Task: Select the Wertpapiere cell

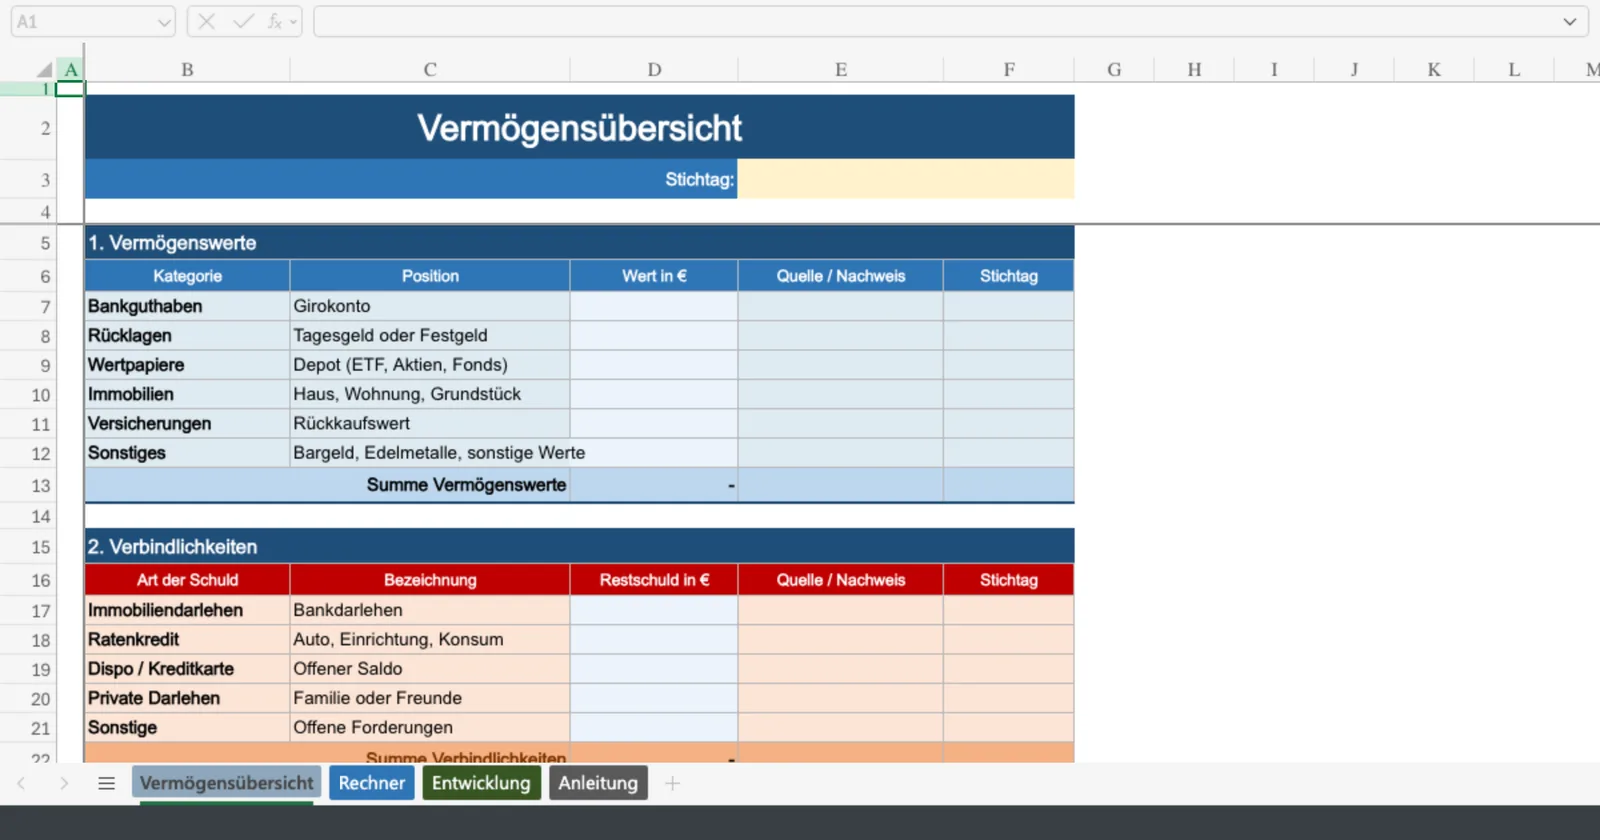Action: (x=188, y=365)
